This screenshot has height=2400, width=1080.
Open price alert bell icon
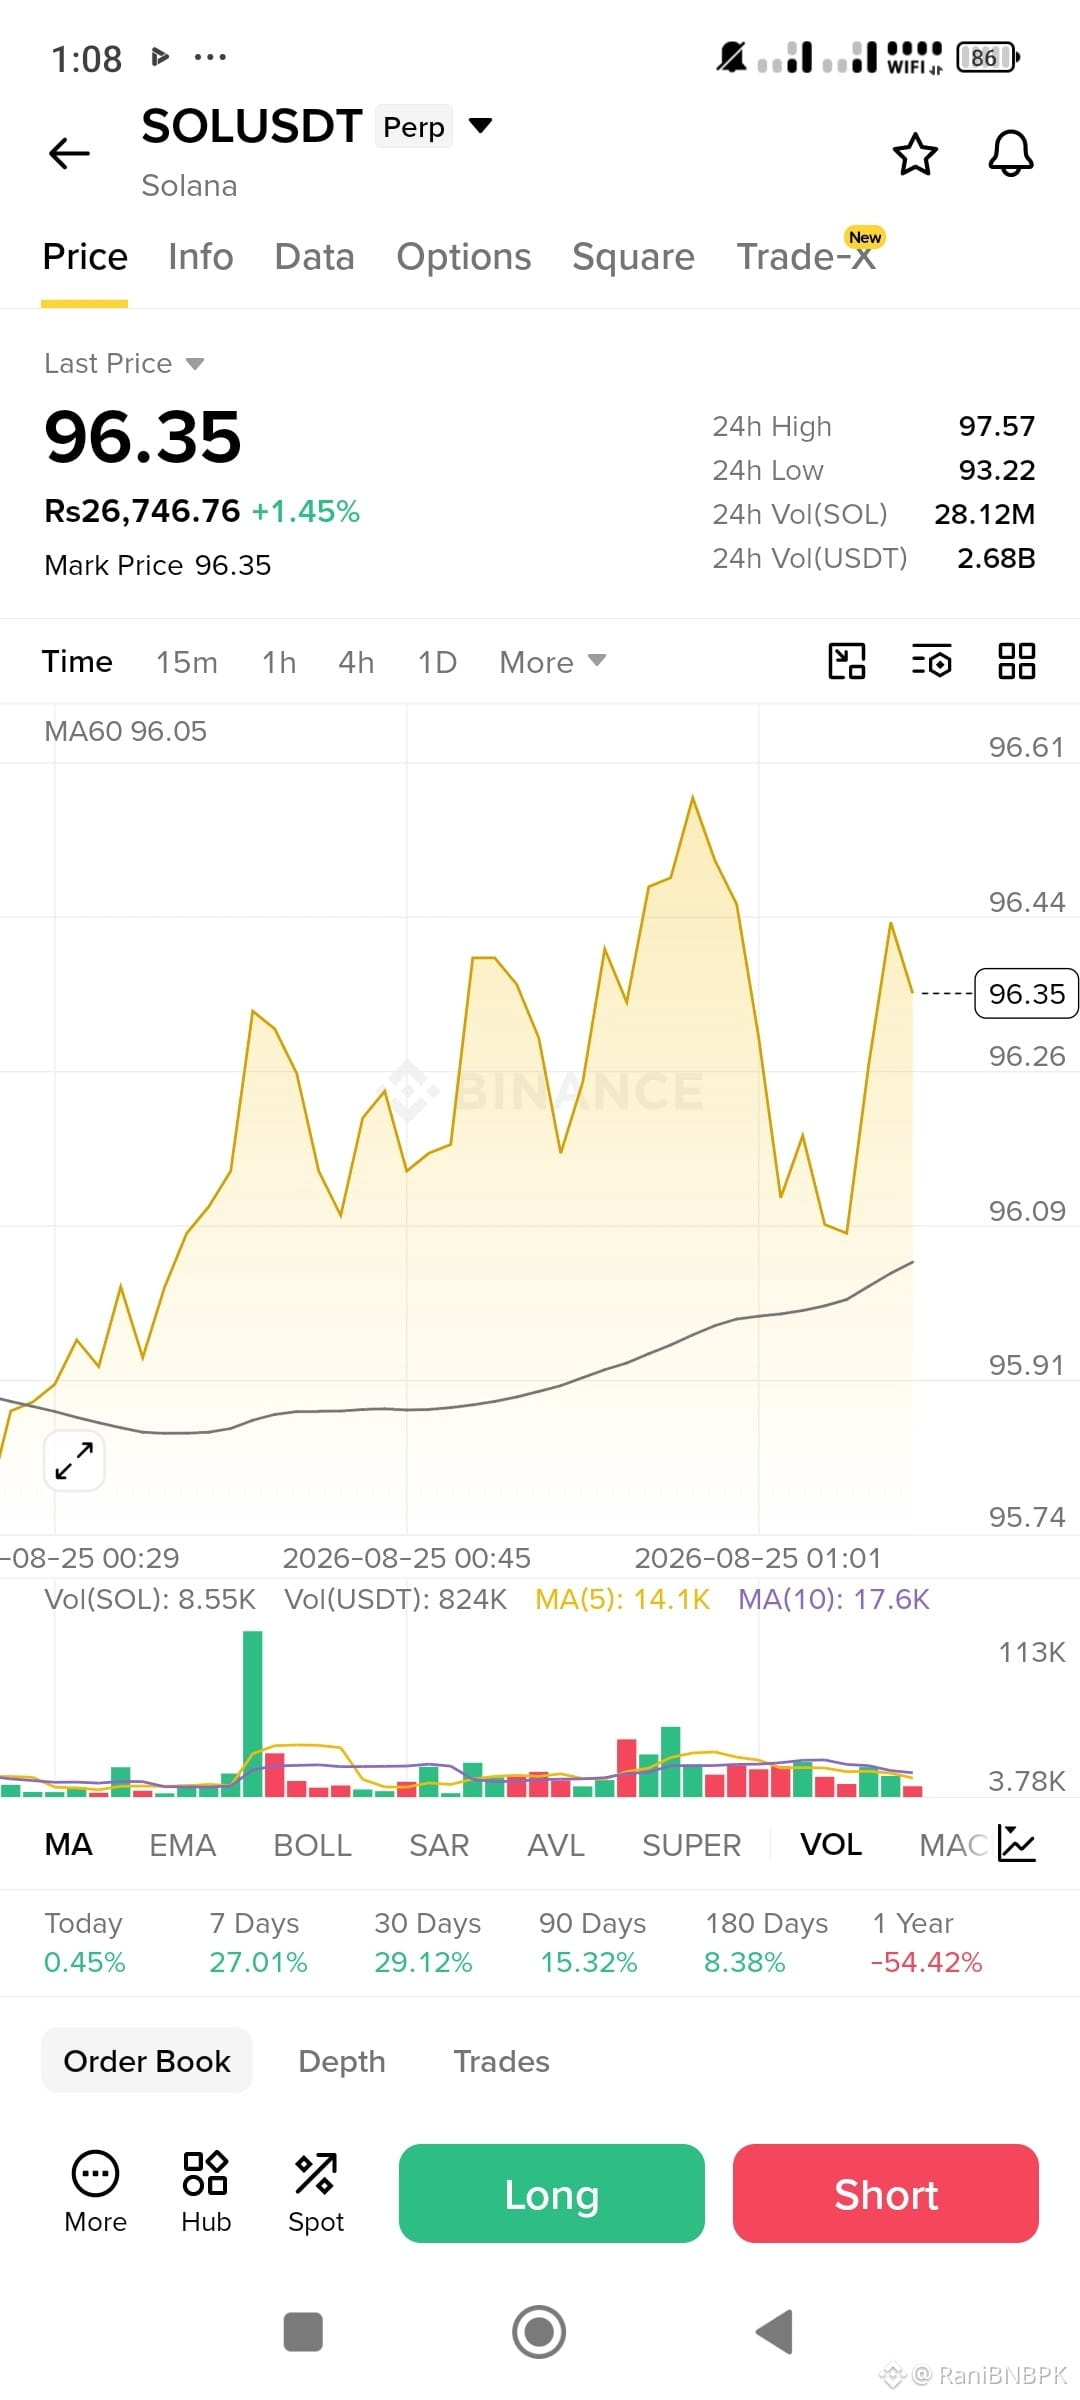coord(1011,154)
